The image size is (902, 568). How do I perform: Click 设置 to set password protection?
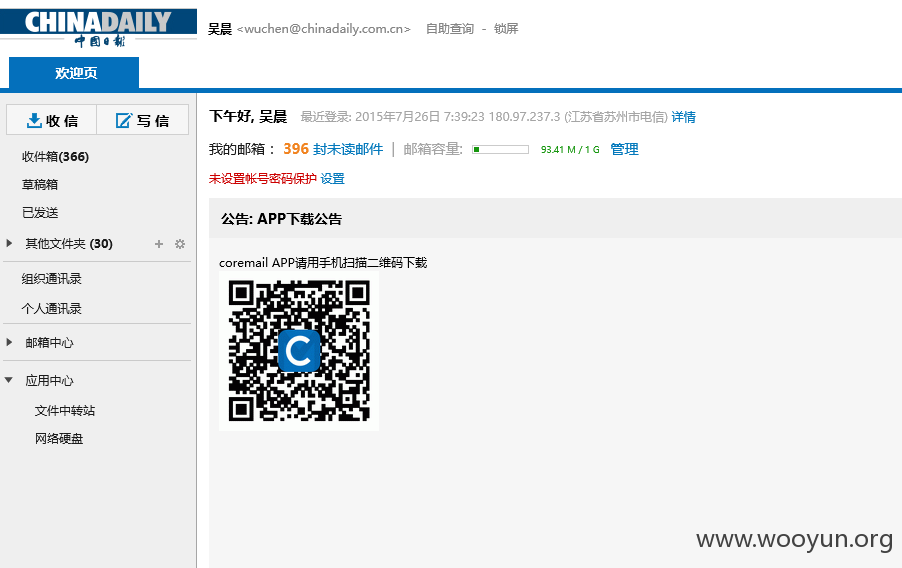(332, 178)
